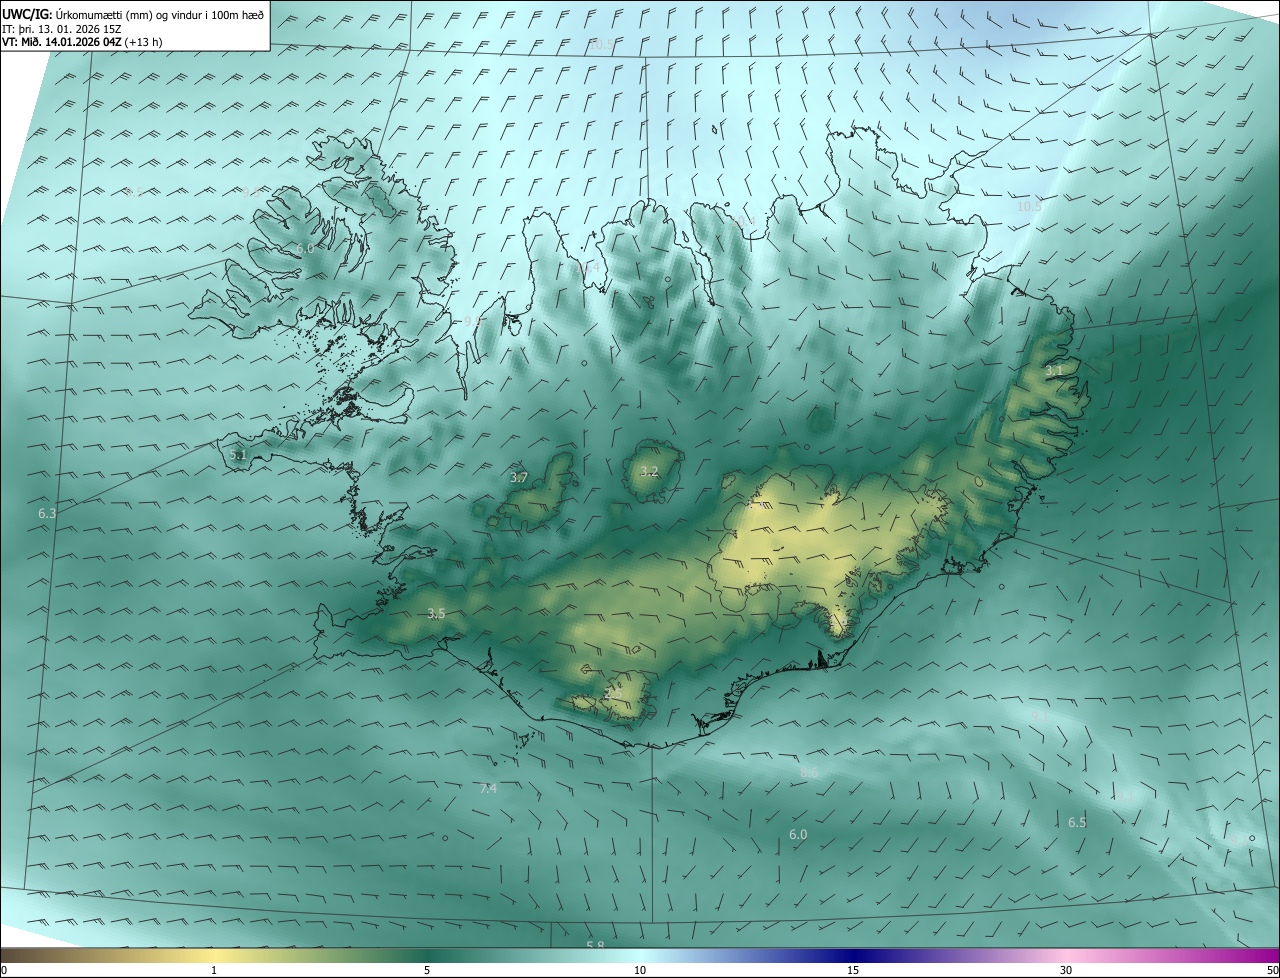This screenshot has height=978, width=1280.
Task: Click the color bar tick label 0
Action: [4, 970]
